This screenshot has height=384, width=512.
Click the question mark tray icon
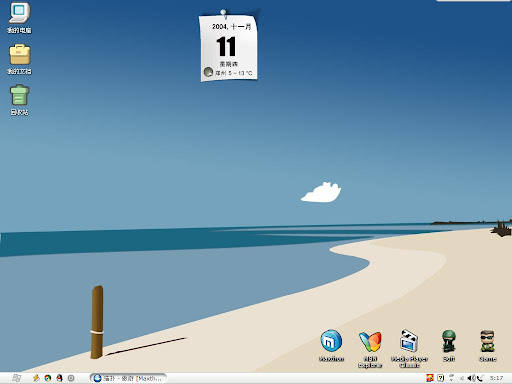coord(441,378)
